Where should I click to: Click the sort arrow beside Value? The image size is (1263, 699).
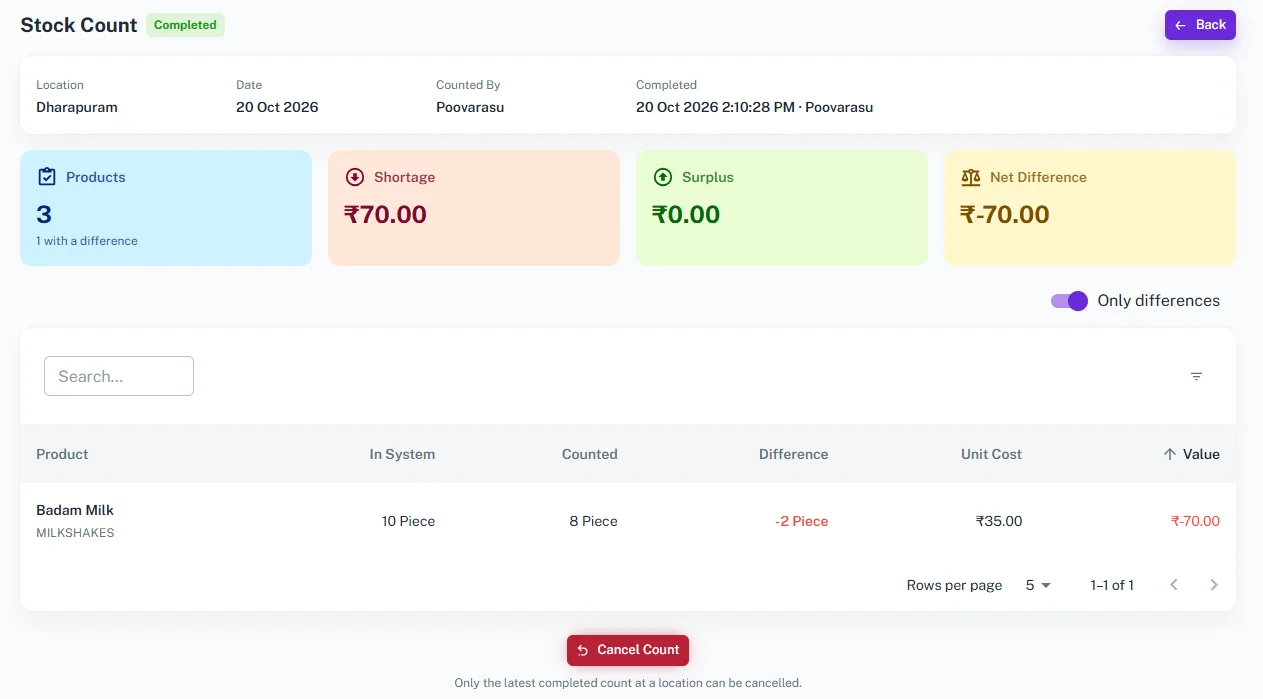point(1169,454)
